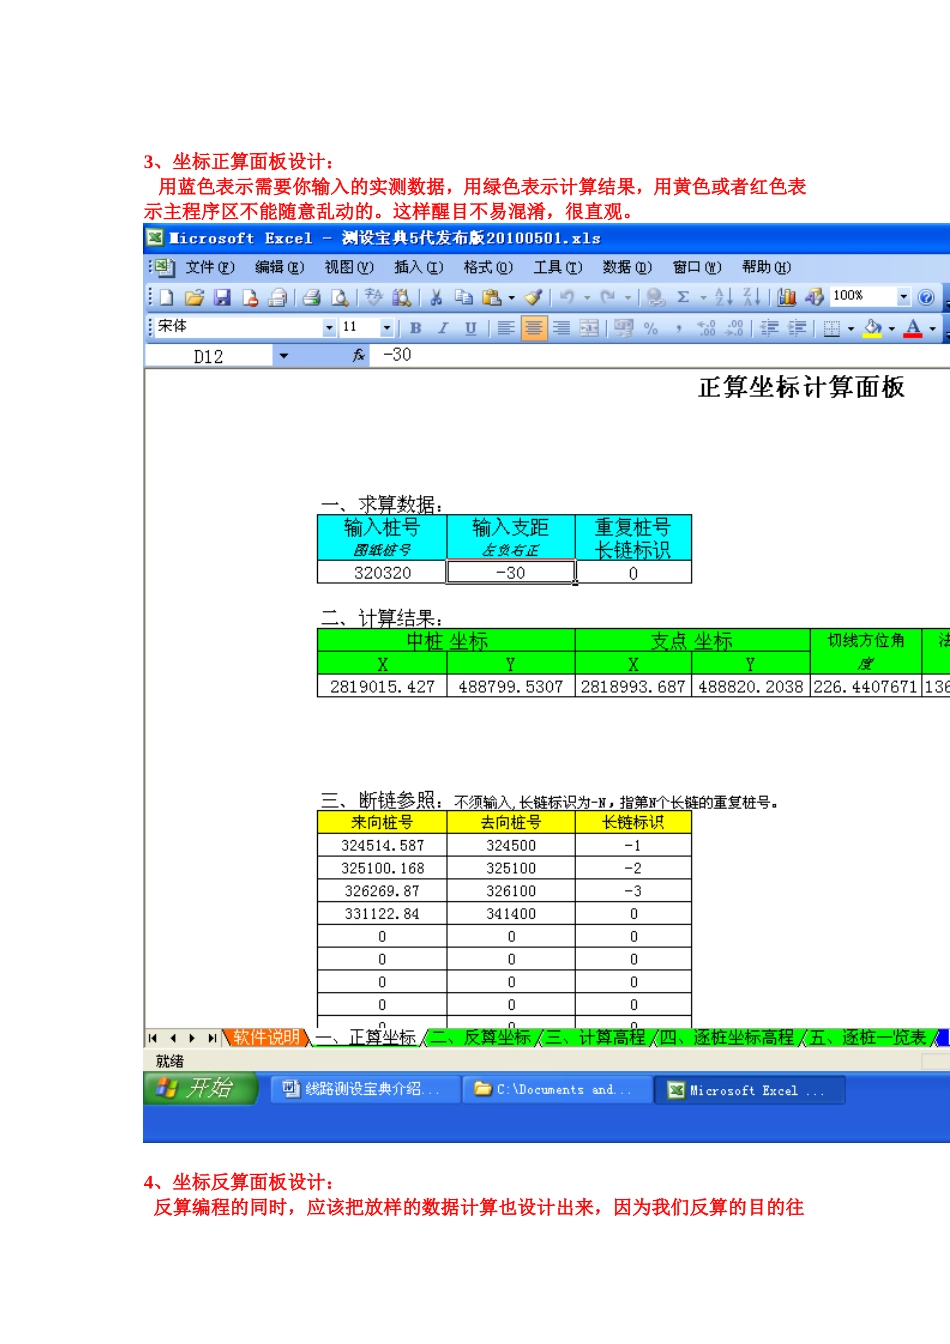Viewport: 950px width, 1344px height.
Task: Toggle Align Right
Action: tap(562, 328)
